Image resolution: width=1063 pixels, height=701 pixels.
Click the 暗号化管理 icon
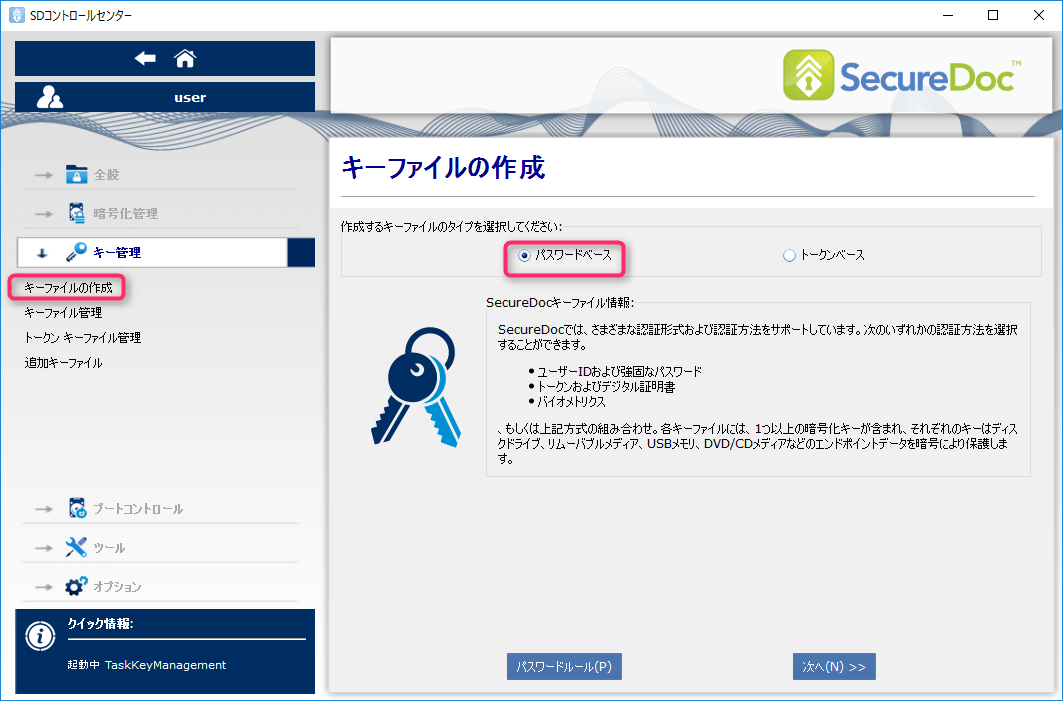77,213
